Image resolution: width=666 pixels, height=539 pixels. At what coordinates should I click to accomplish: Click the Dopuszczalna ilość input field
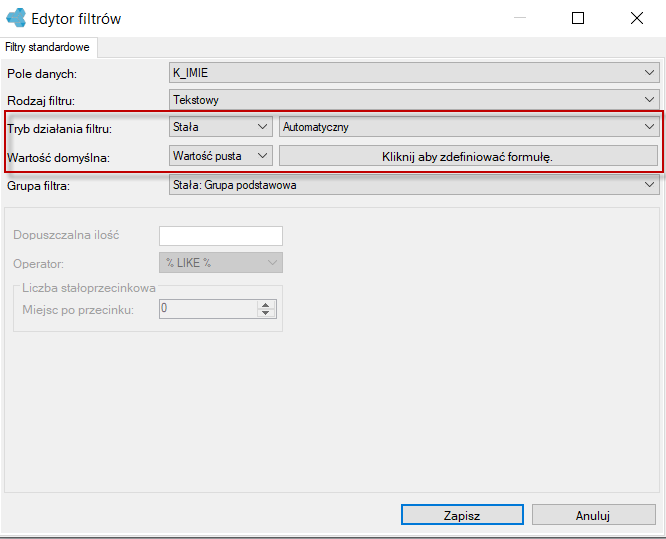[221, 236]
